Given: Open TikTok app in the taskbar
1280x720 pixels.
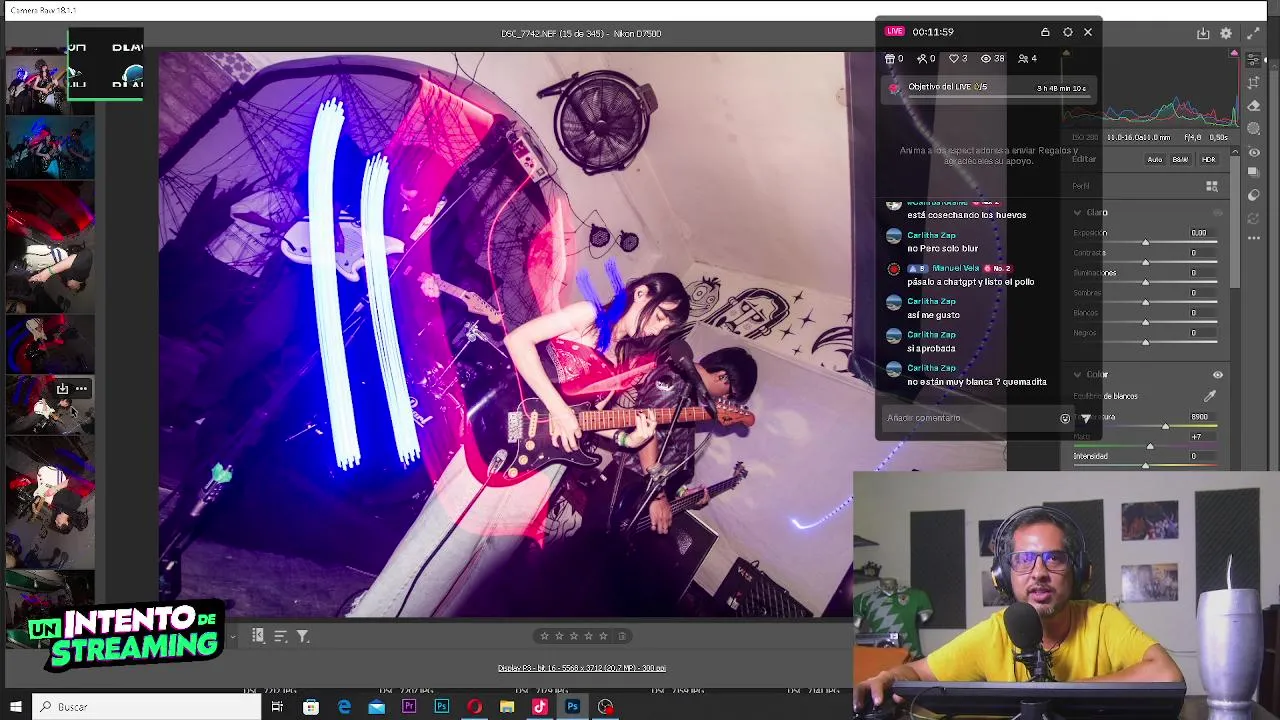Looking at the screenshot, I should 540,707.
